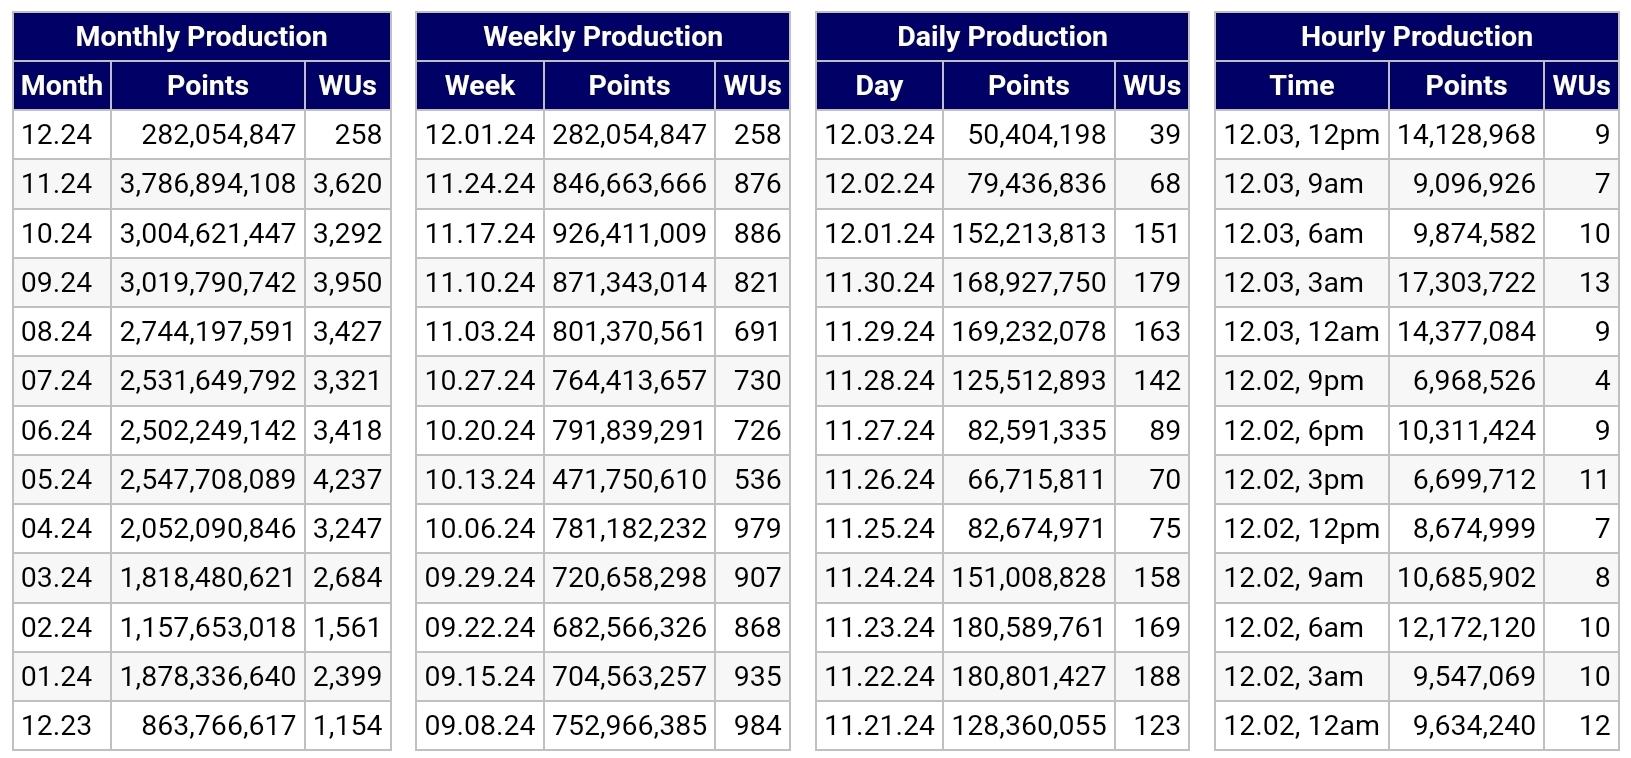The image size is (1631, 758).
Task: Select the 17,303,722 hourly points cell
Action: pyautogui.click(x=1466, y=283)
